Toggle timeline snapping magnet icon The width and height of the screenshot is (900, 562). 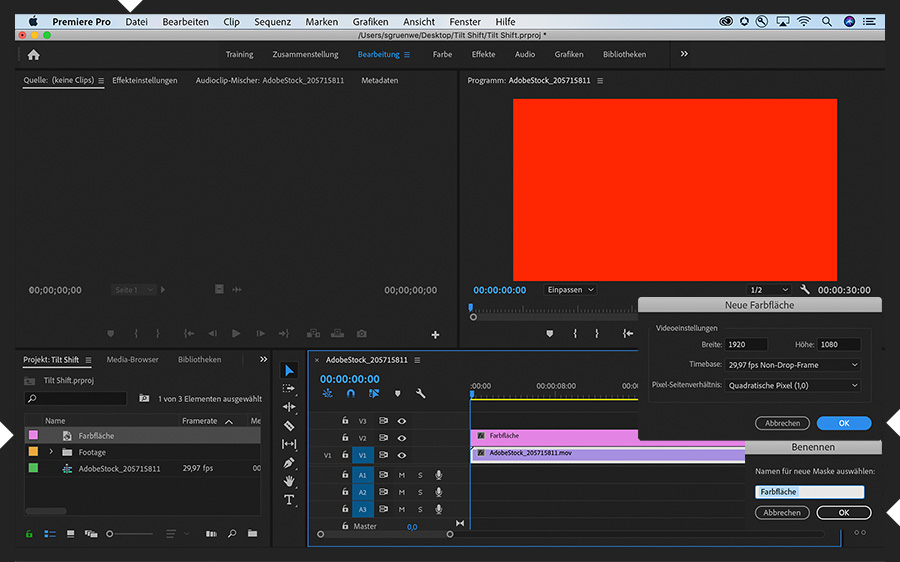pyautogui.click(x=351, y=394)
